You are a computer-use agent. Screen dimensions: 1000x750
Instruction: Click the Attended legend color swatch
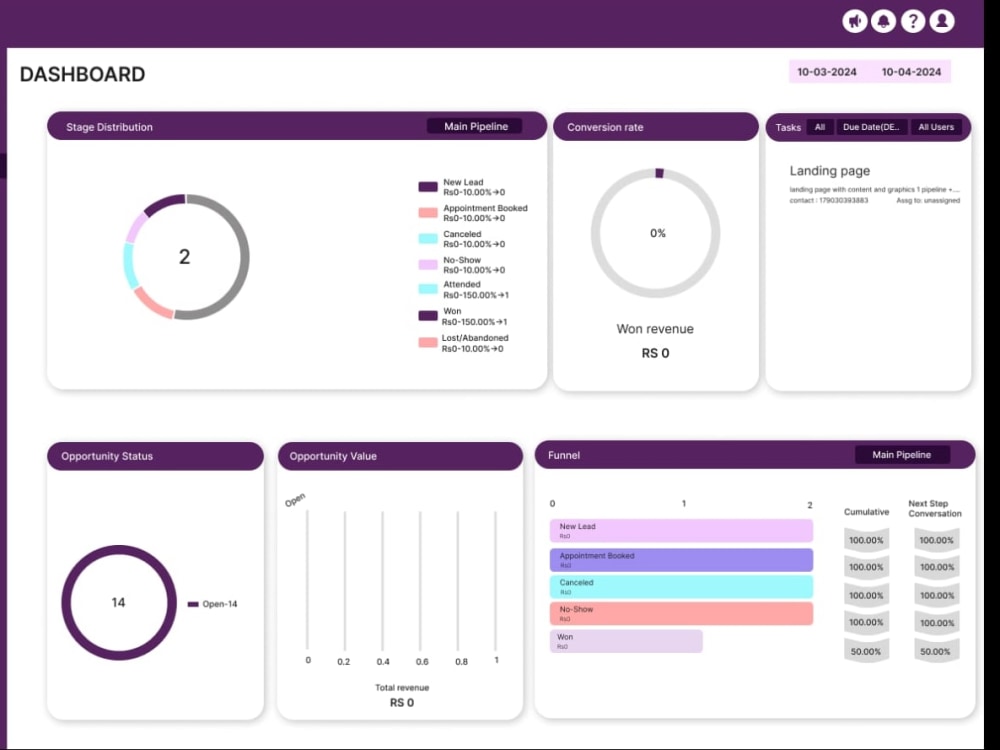428,289
